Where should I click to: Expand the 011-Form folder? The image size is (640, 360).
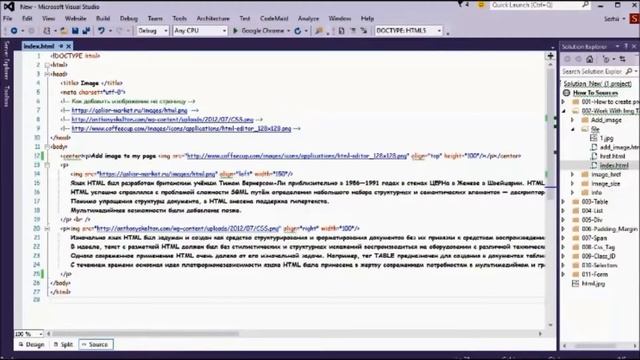tap(564, 274)
